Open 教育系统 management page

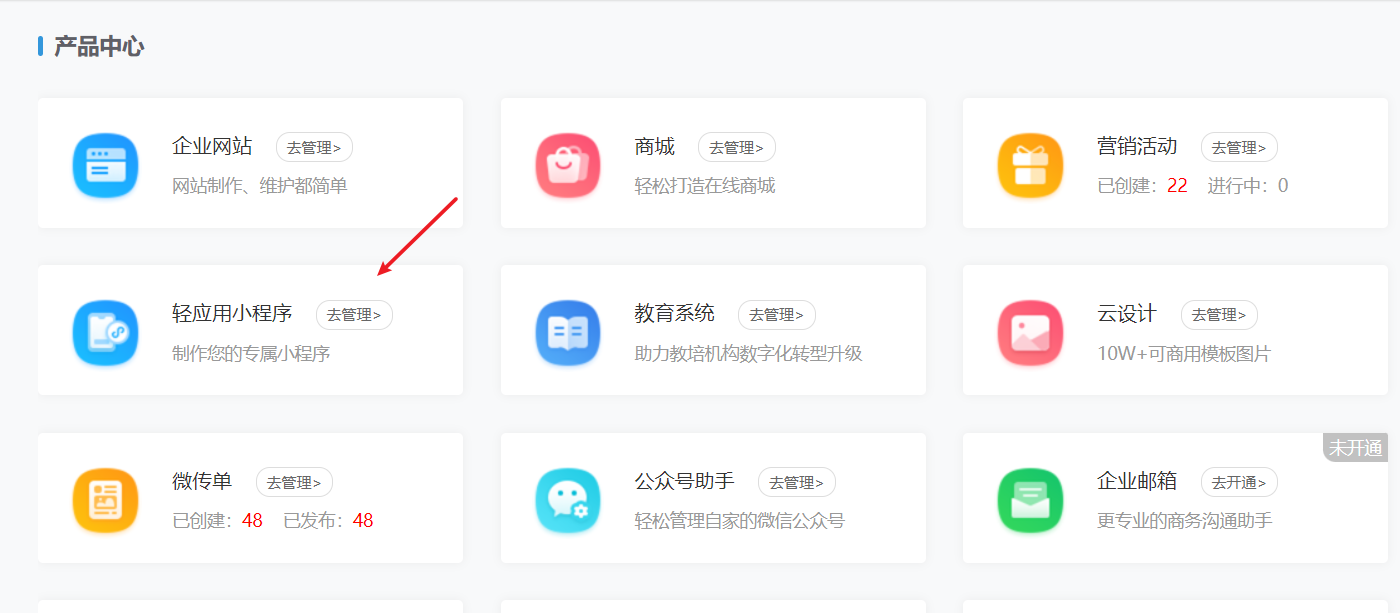tap(777, 315)
